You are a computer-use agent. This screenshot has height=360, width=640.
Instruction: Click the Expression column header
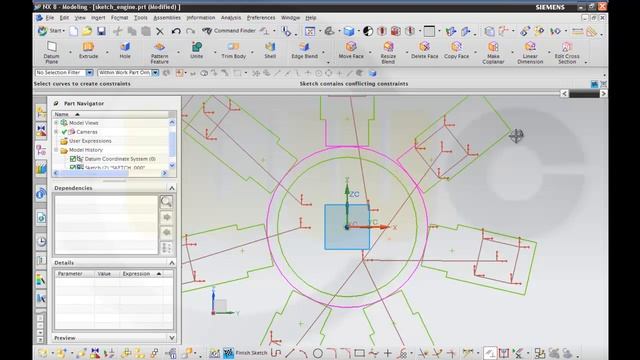(142, 273)
